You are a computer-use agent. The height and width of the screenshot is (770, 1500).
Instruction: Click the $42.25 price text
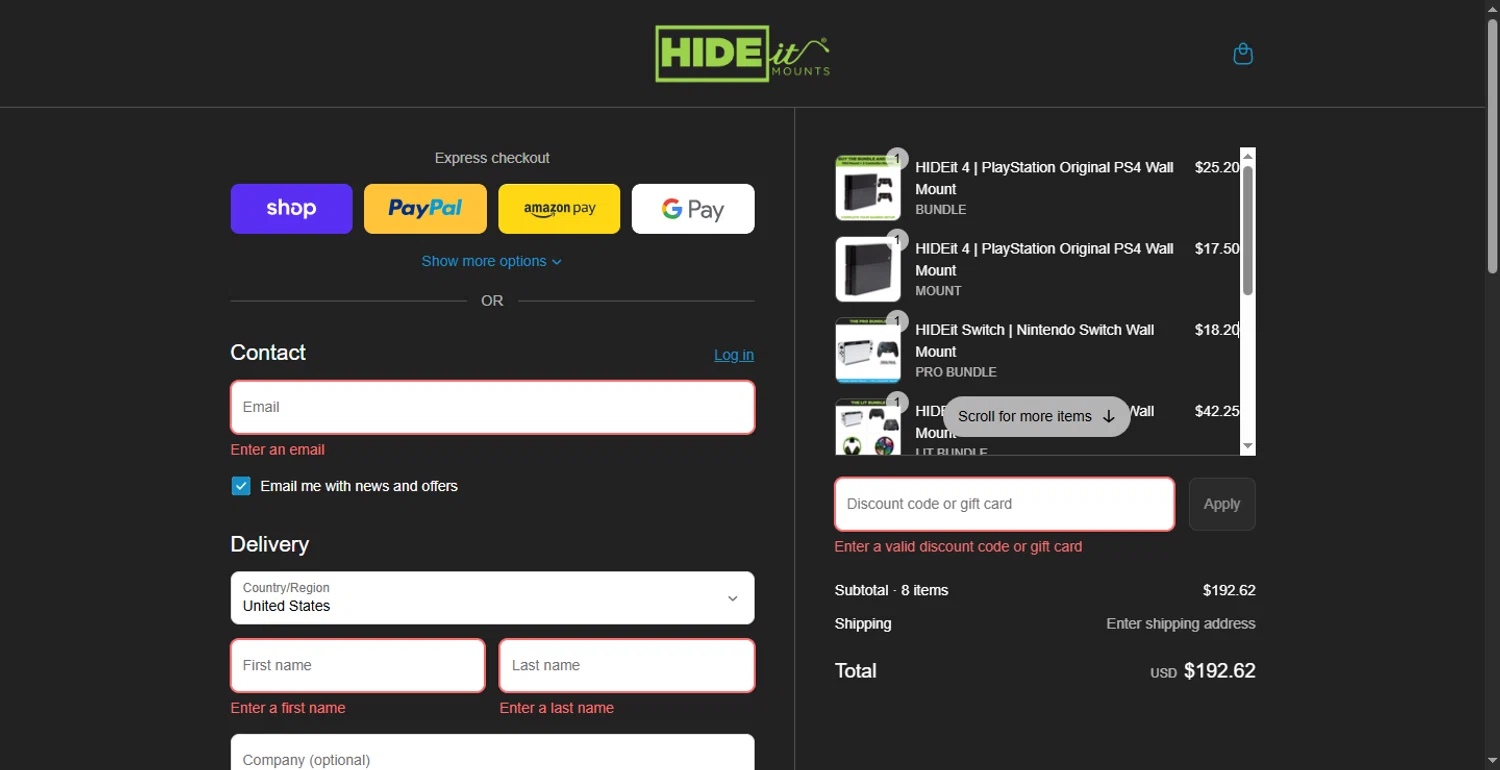pyautogui.click(x=1217, y=410)
